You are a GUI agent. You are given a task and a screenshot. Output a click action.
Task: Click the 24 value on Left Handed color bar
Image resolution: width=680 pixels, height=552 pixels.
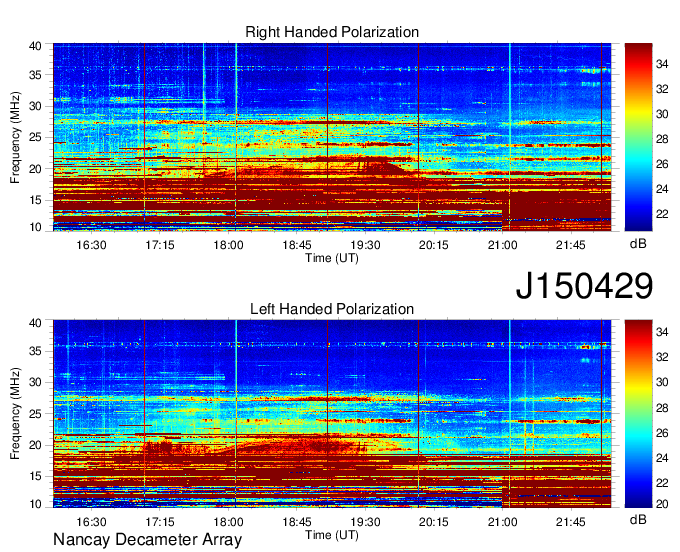pyautogui.click(x=662, y=458)
